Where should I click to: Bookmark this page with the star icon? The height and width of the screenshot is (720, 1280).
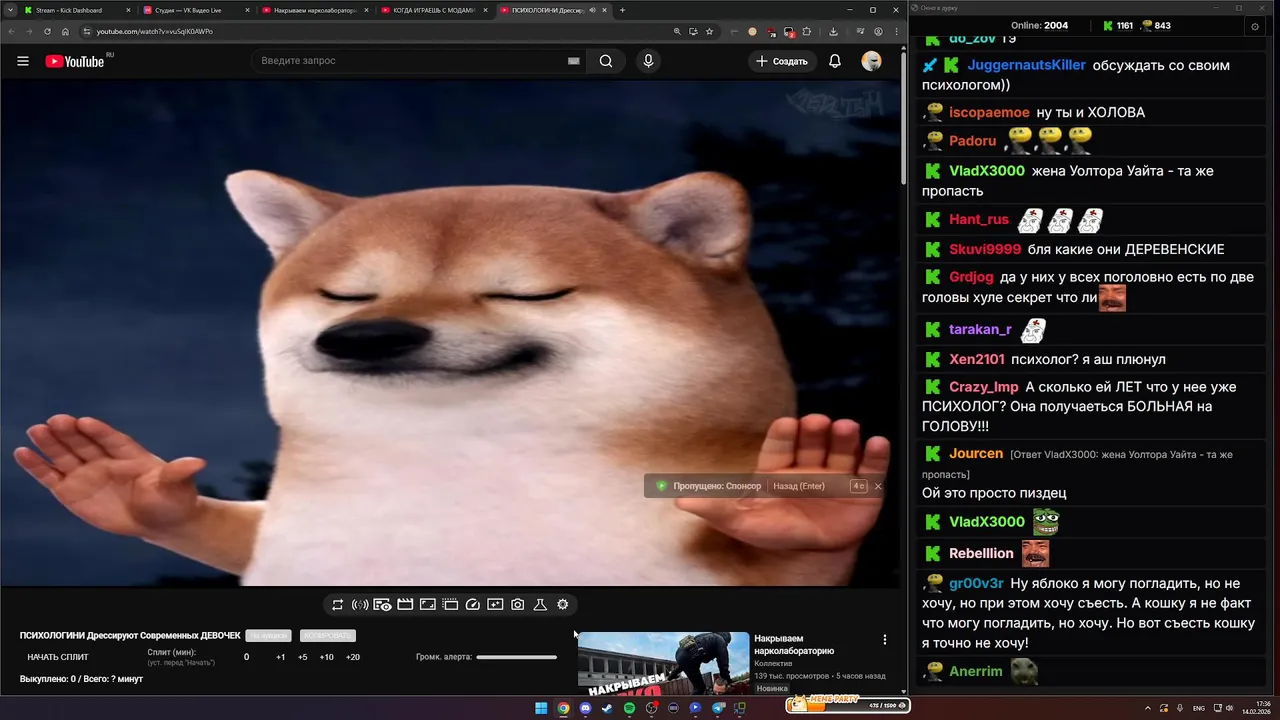tap(710, 31)
